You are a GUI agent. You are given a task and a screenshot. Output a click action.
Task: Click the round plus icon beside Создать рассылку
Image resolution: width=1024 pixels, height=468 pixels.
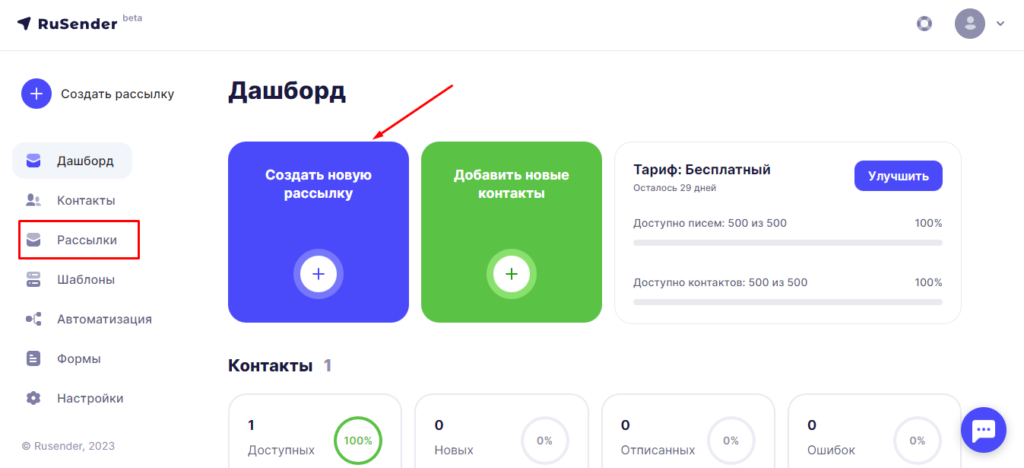pos(37,94)
